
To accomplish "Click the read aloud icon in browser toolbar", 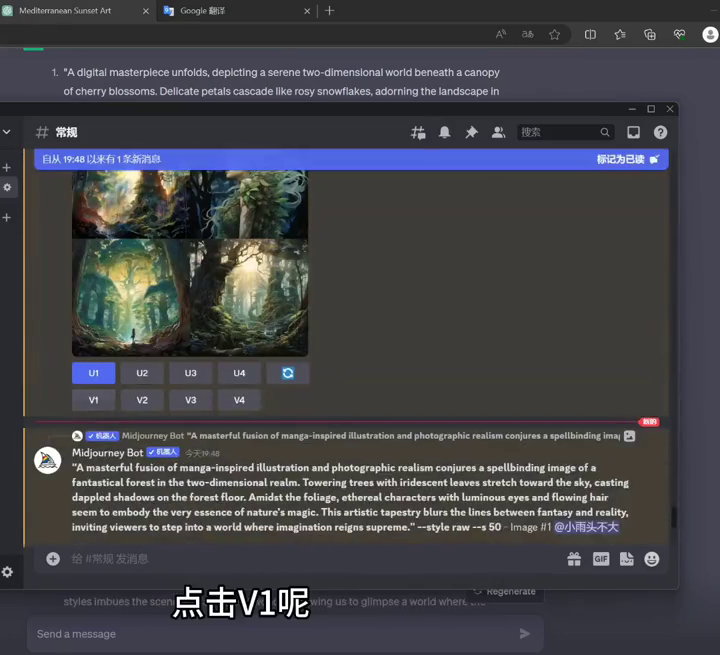I will (501, 34).
